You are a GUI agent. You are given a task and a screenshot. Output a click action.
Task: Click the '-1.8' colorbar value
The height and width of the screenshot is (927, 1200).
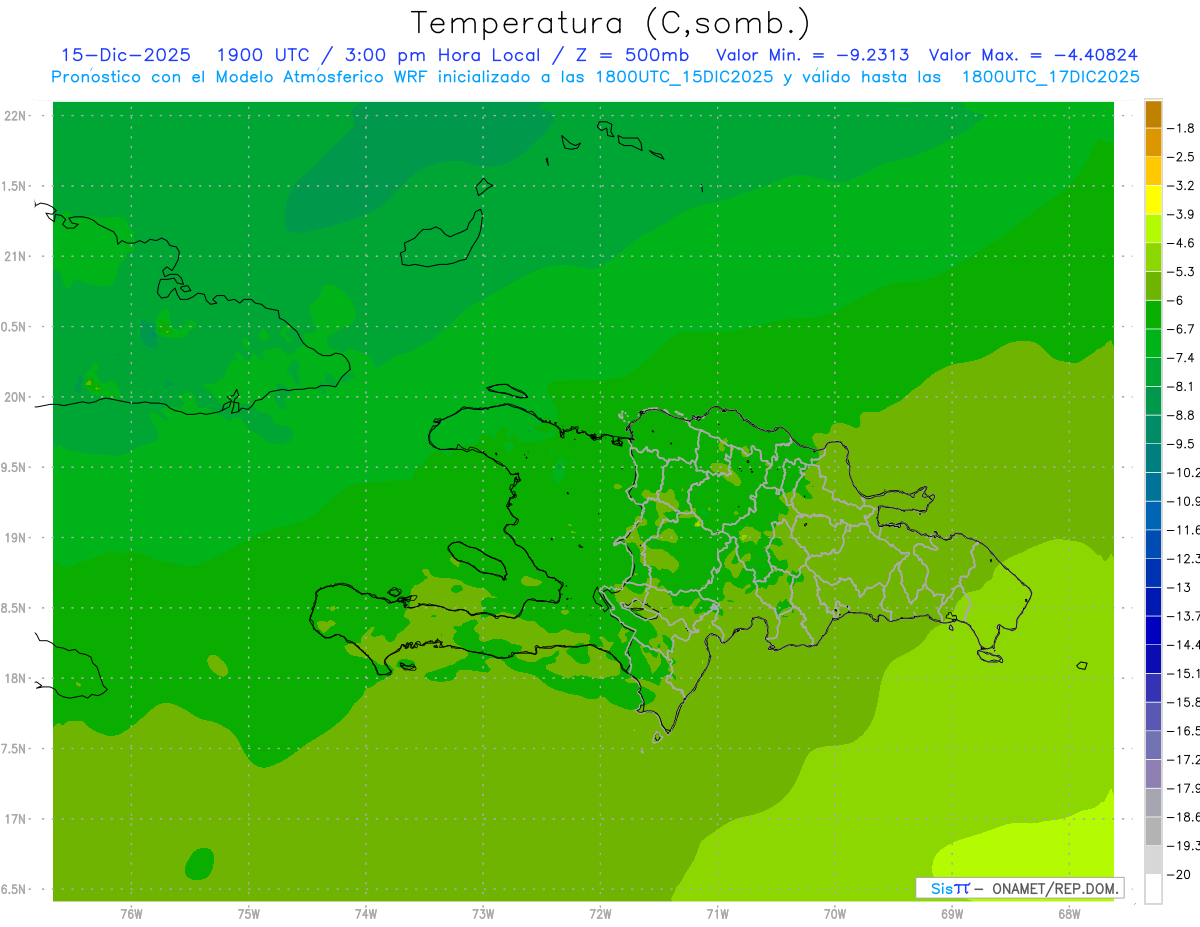click(x=1182, y=128)
